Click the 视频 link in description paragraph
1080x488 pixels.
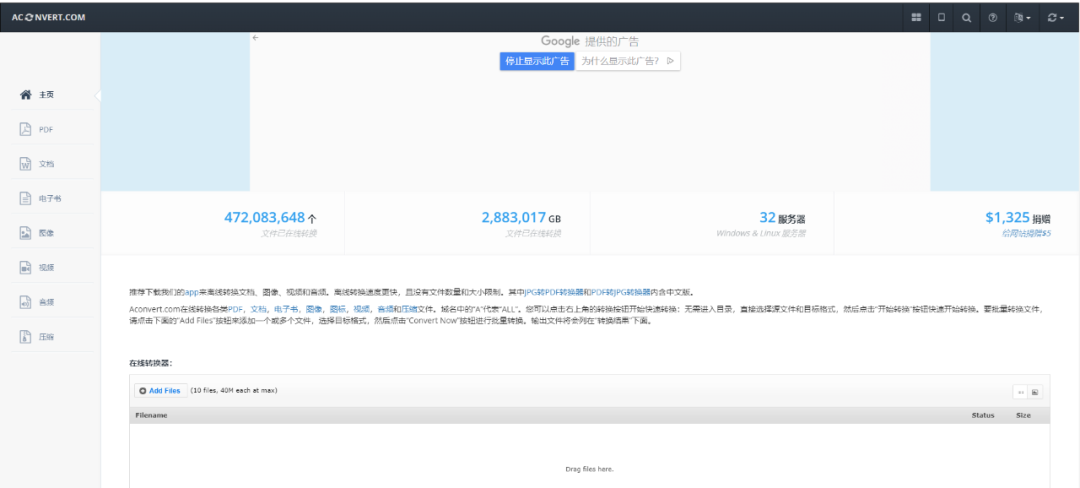coord(362,309)
